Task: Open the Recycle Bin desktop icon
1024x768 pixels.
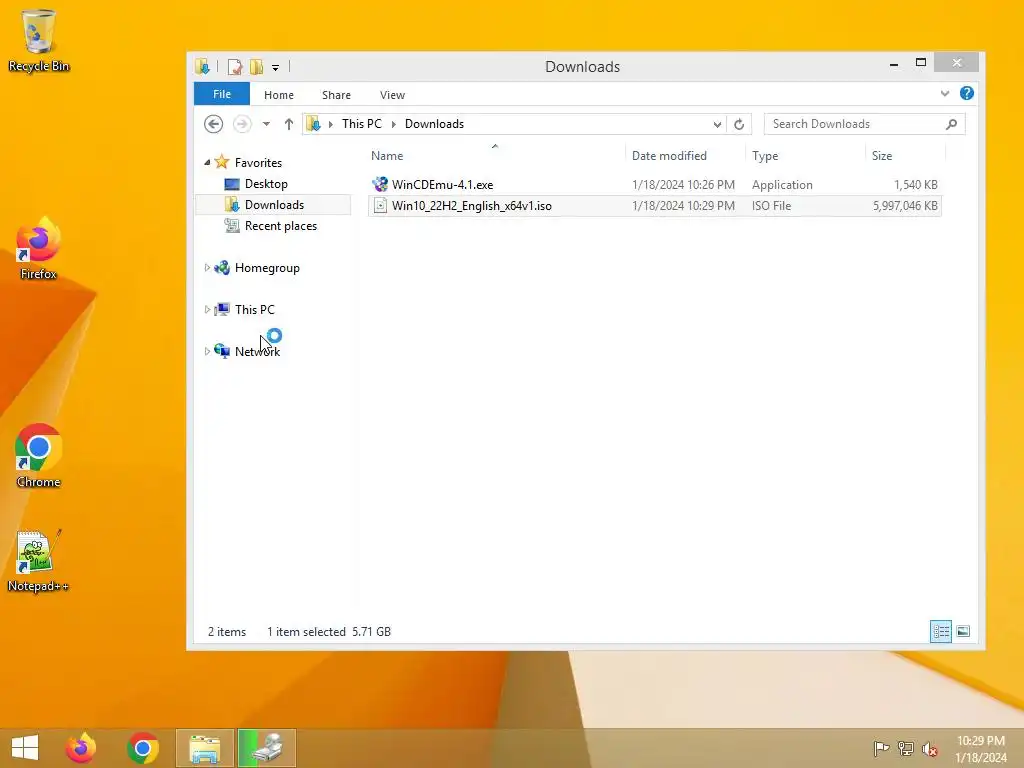Action: 39,40
